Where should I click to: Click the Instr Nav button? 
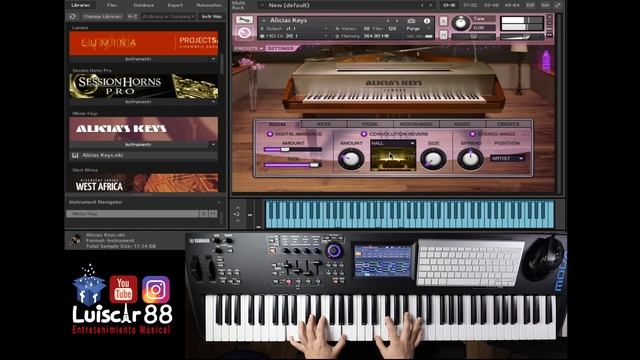click(211, 17)
